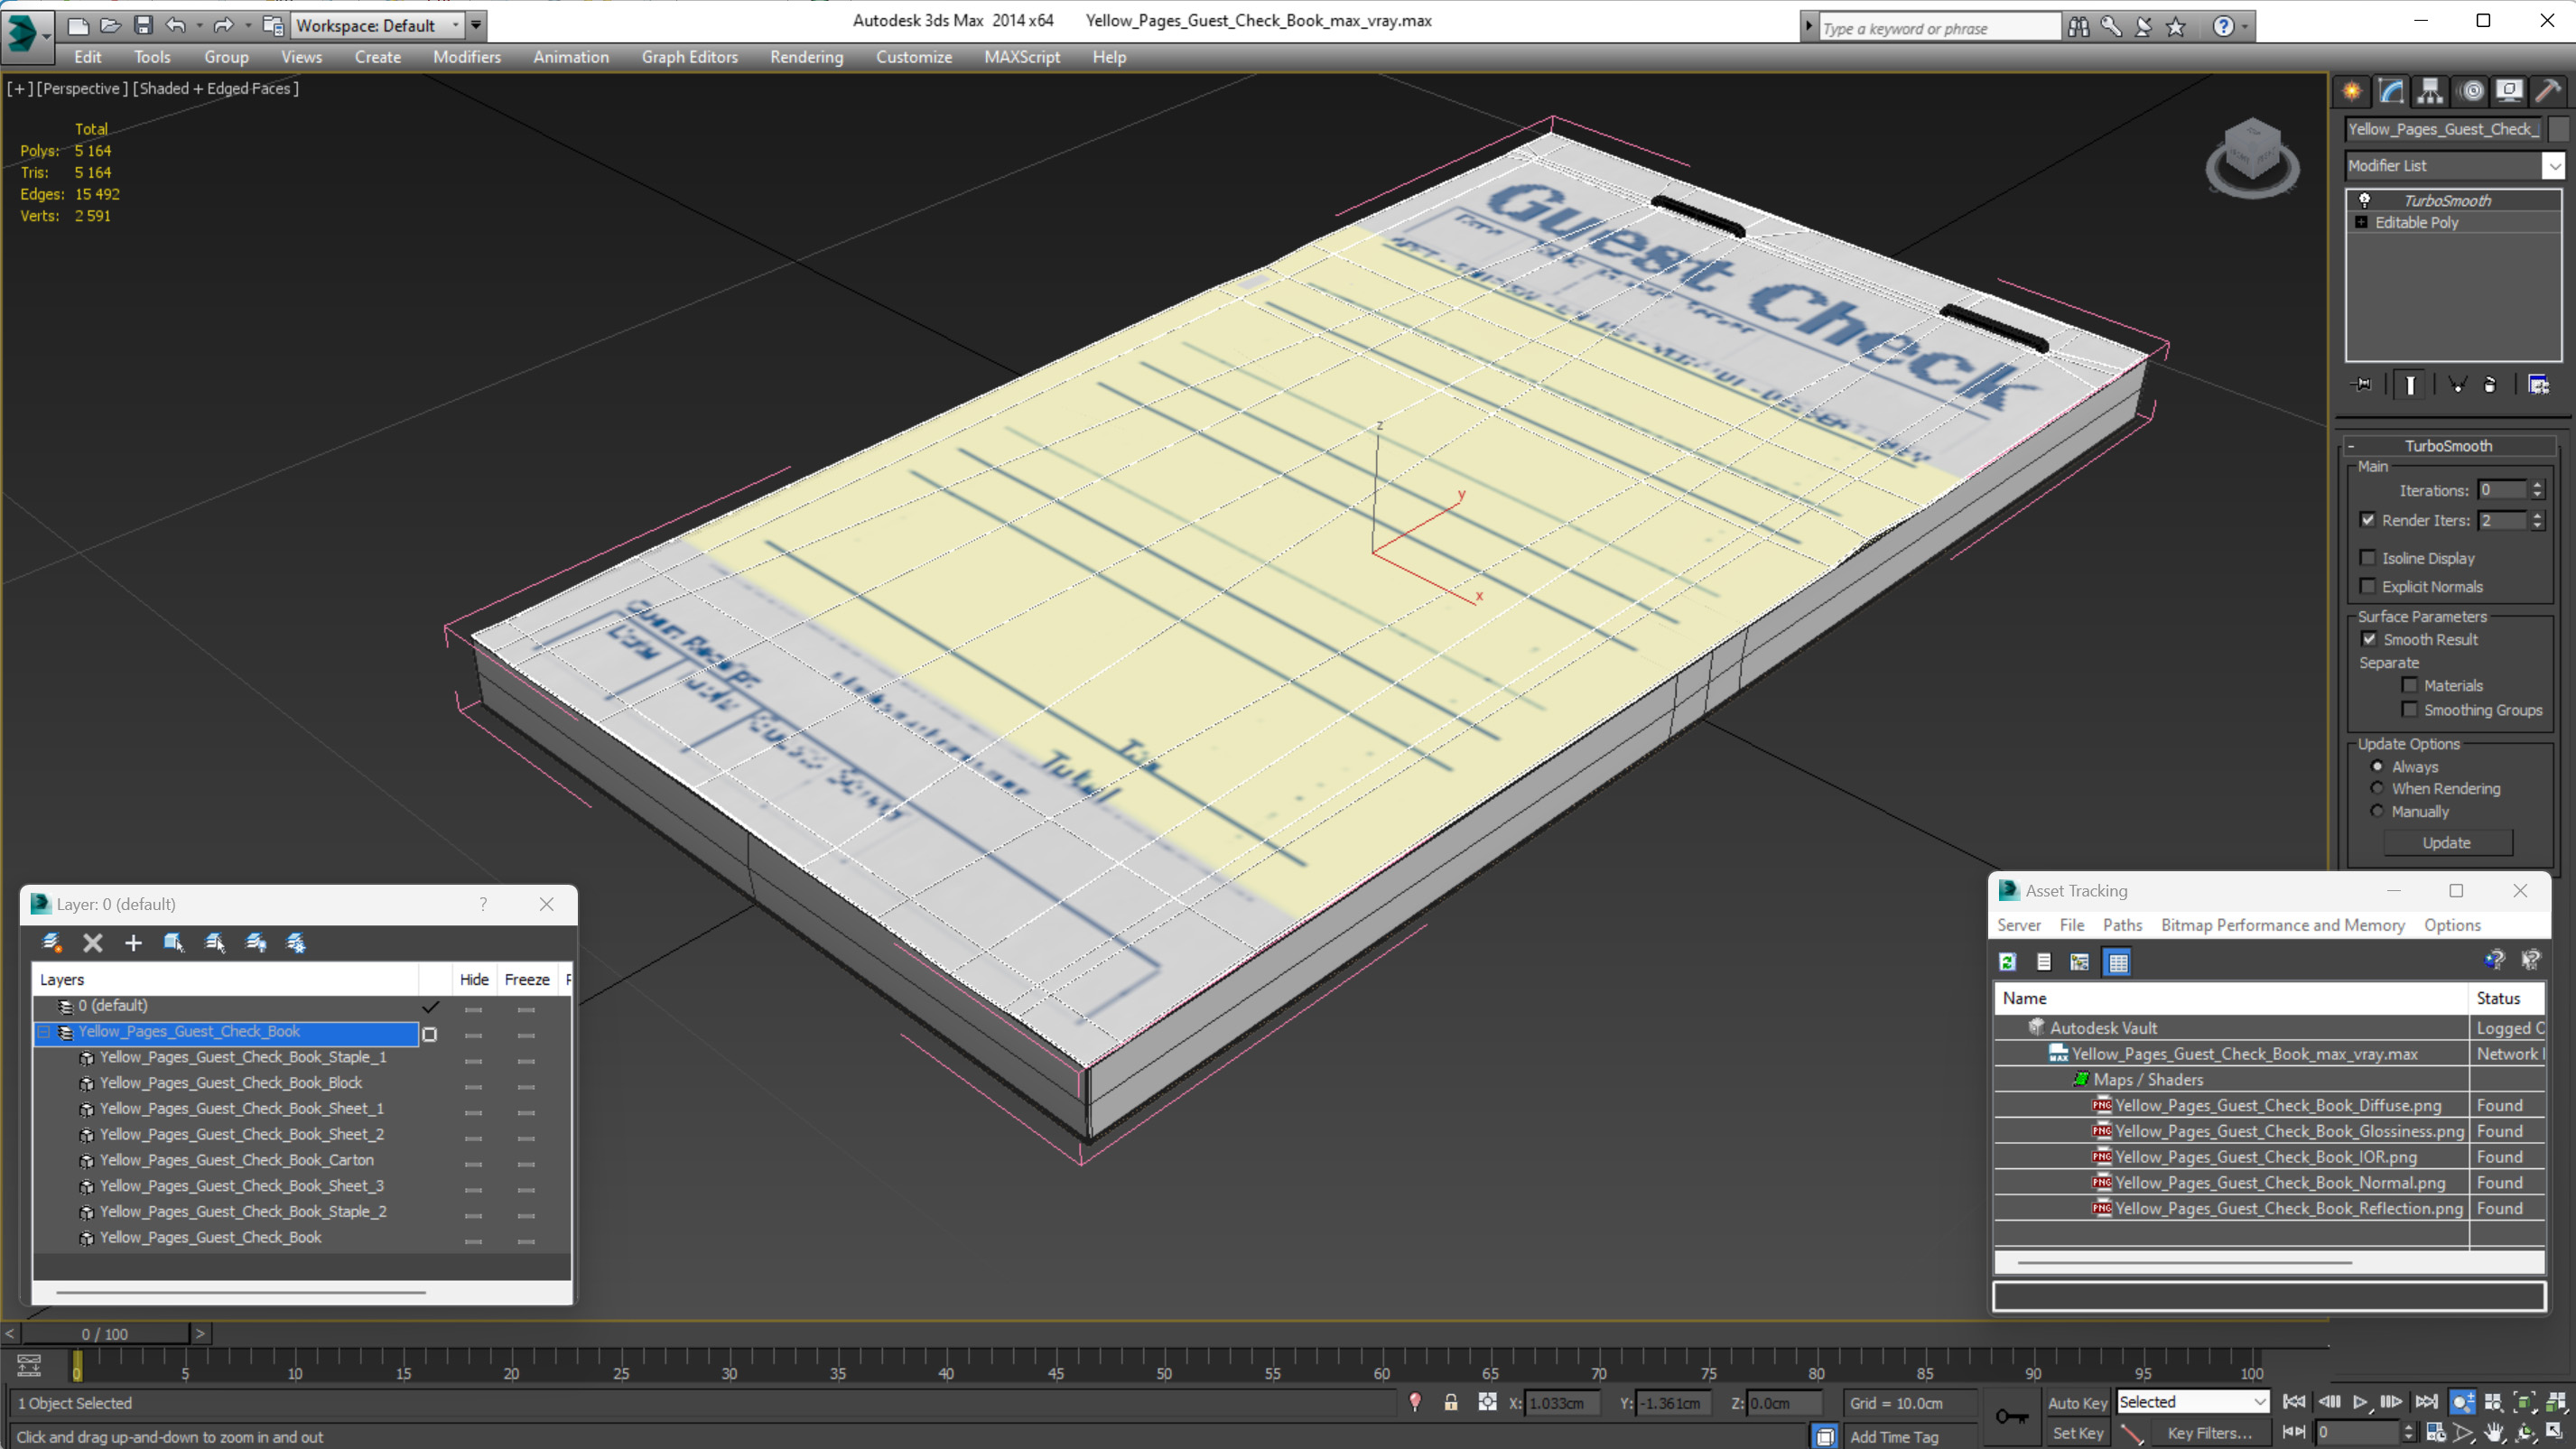This screenshot has height=1449, width=2576.
Task: Open the Selected key filter dropdown
Action: [x=2193, y=1402]
